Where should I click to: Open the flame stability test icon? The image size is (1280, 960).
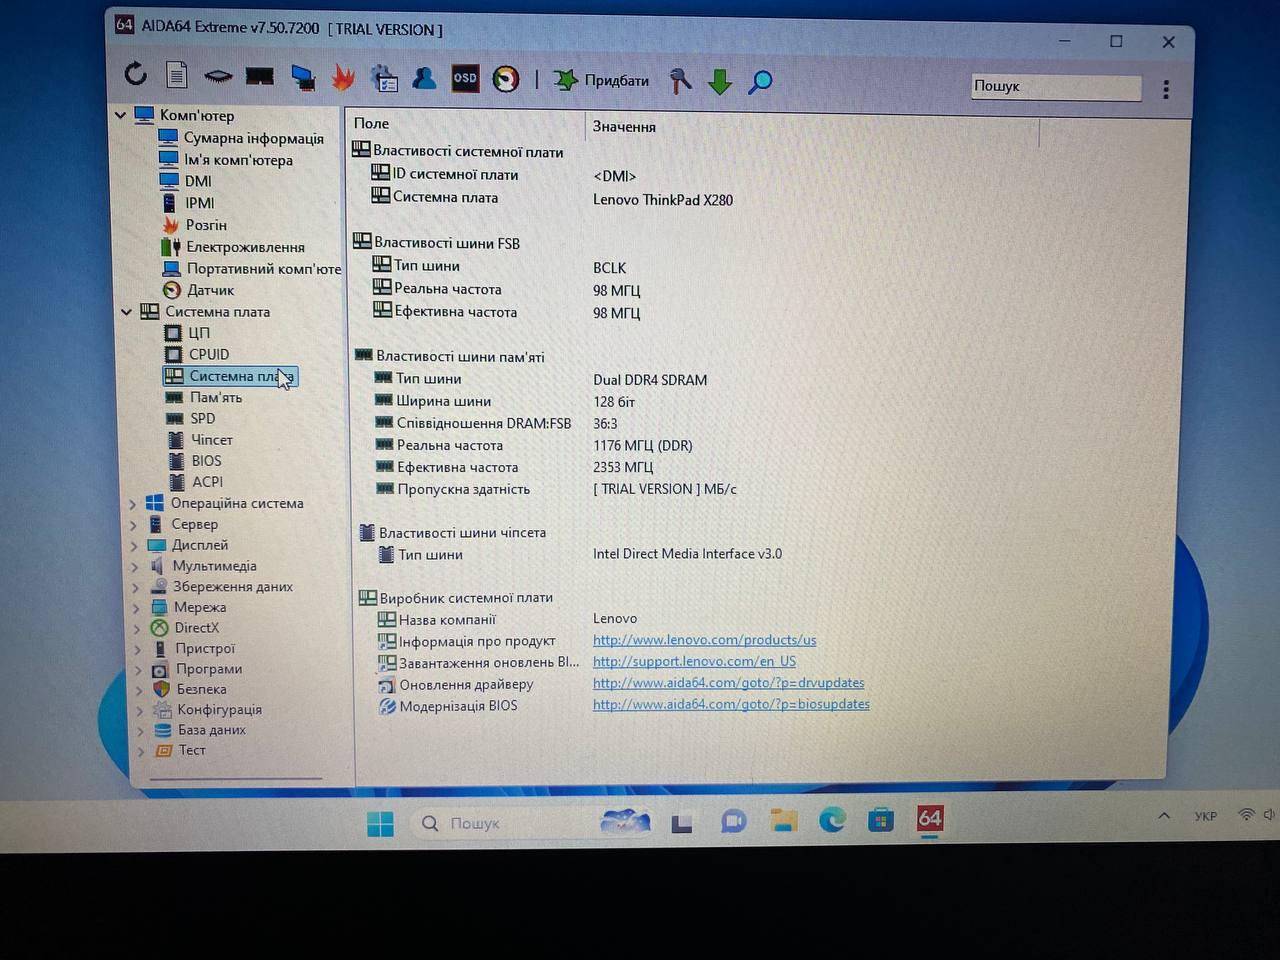[343, 77]
